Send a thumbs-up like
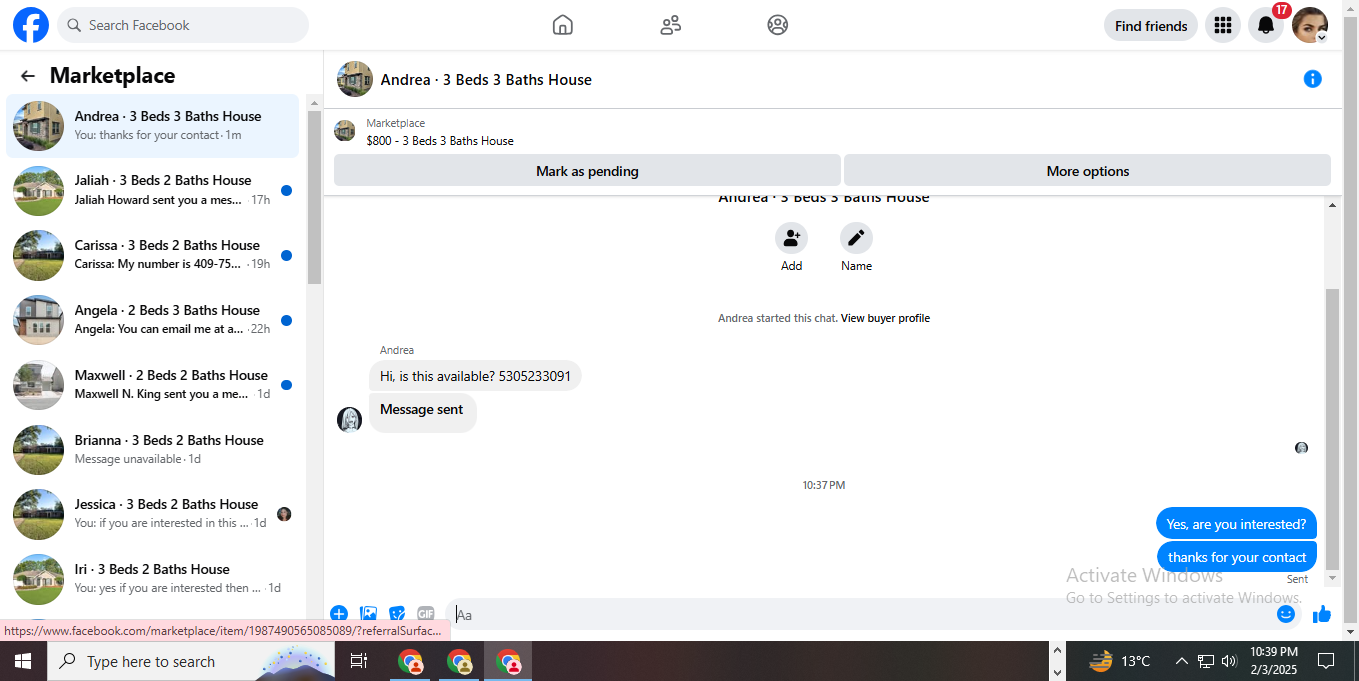The height and width of the screenshot is (681, 1359). coord(1322,614)
